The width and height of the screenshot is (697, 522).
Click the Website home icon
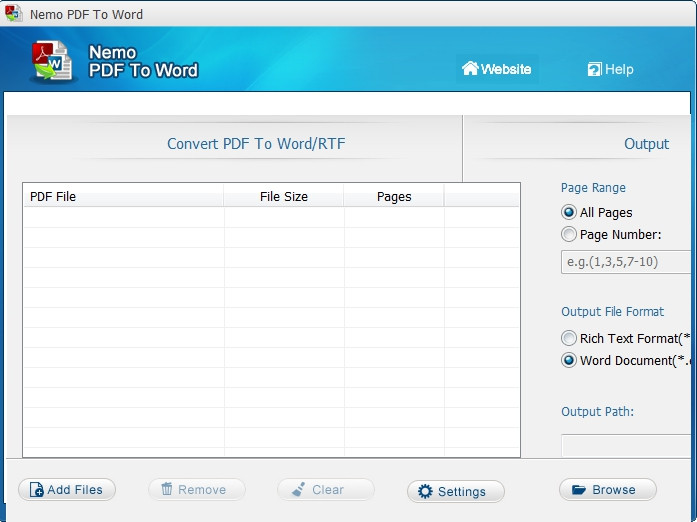click(x=470, y=68)
